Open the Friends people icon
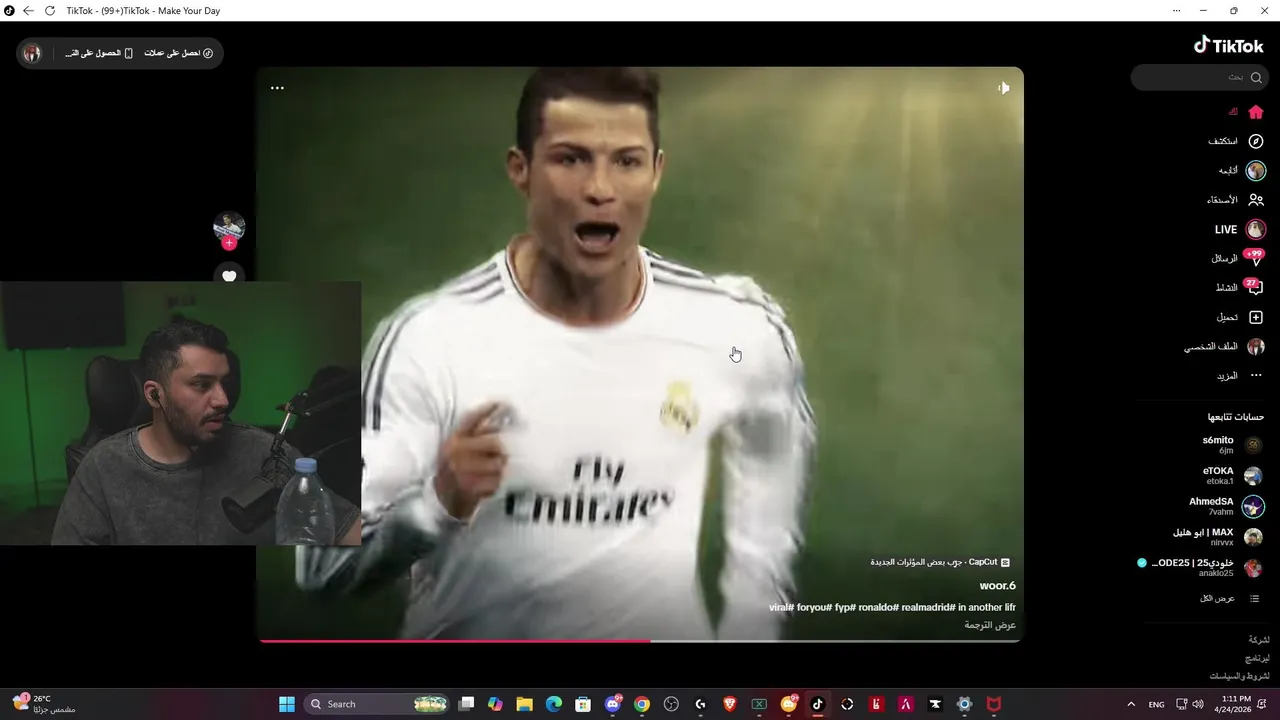Viewport: 1280px width, 720px height. point(1256,200)
